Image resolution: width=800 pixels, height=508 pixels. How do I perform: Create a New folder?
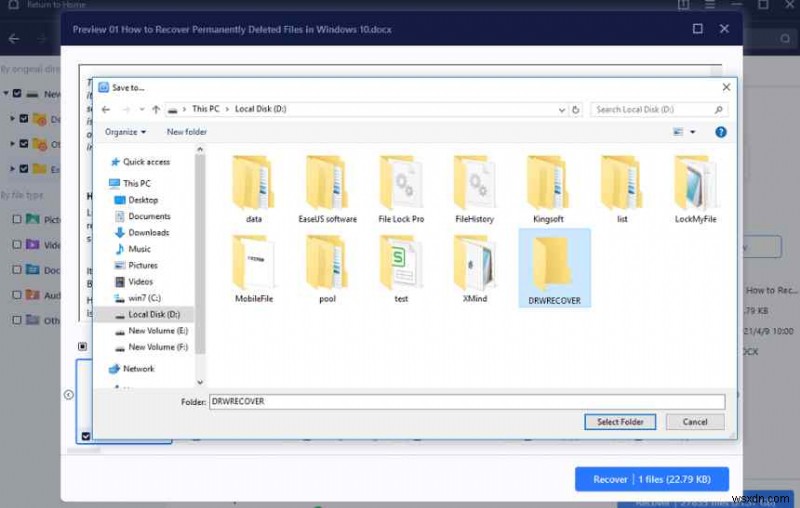[187, 132]
